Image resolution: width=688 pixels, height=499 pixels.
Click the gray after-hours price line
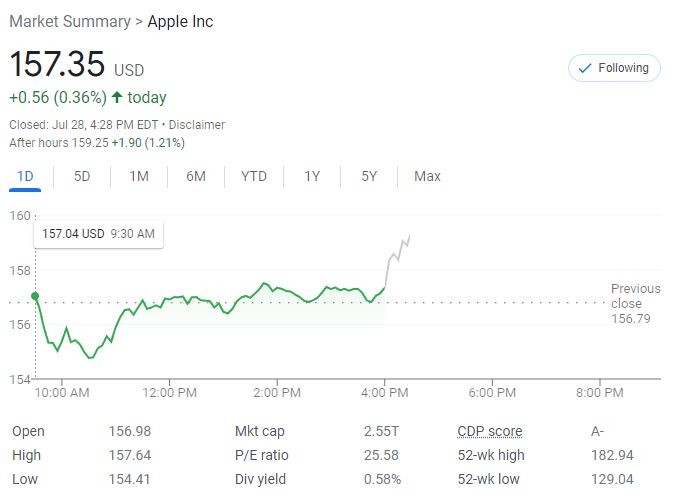coord(396,254)
